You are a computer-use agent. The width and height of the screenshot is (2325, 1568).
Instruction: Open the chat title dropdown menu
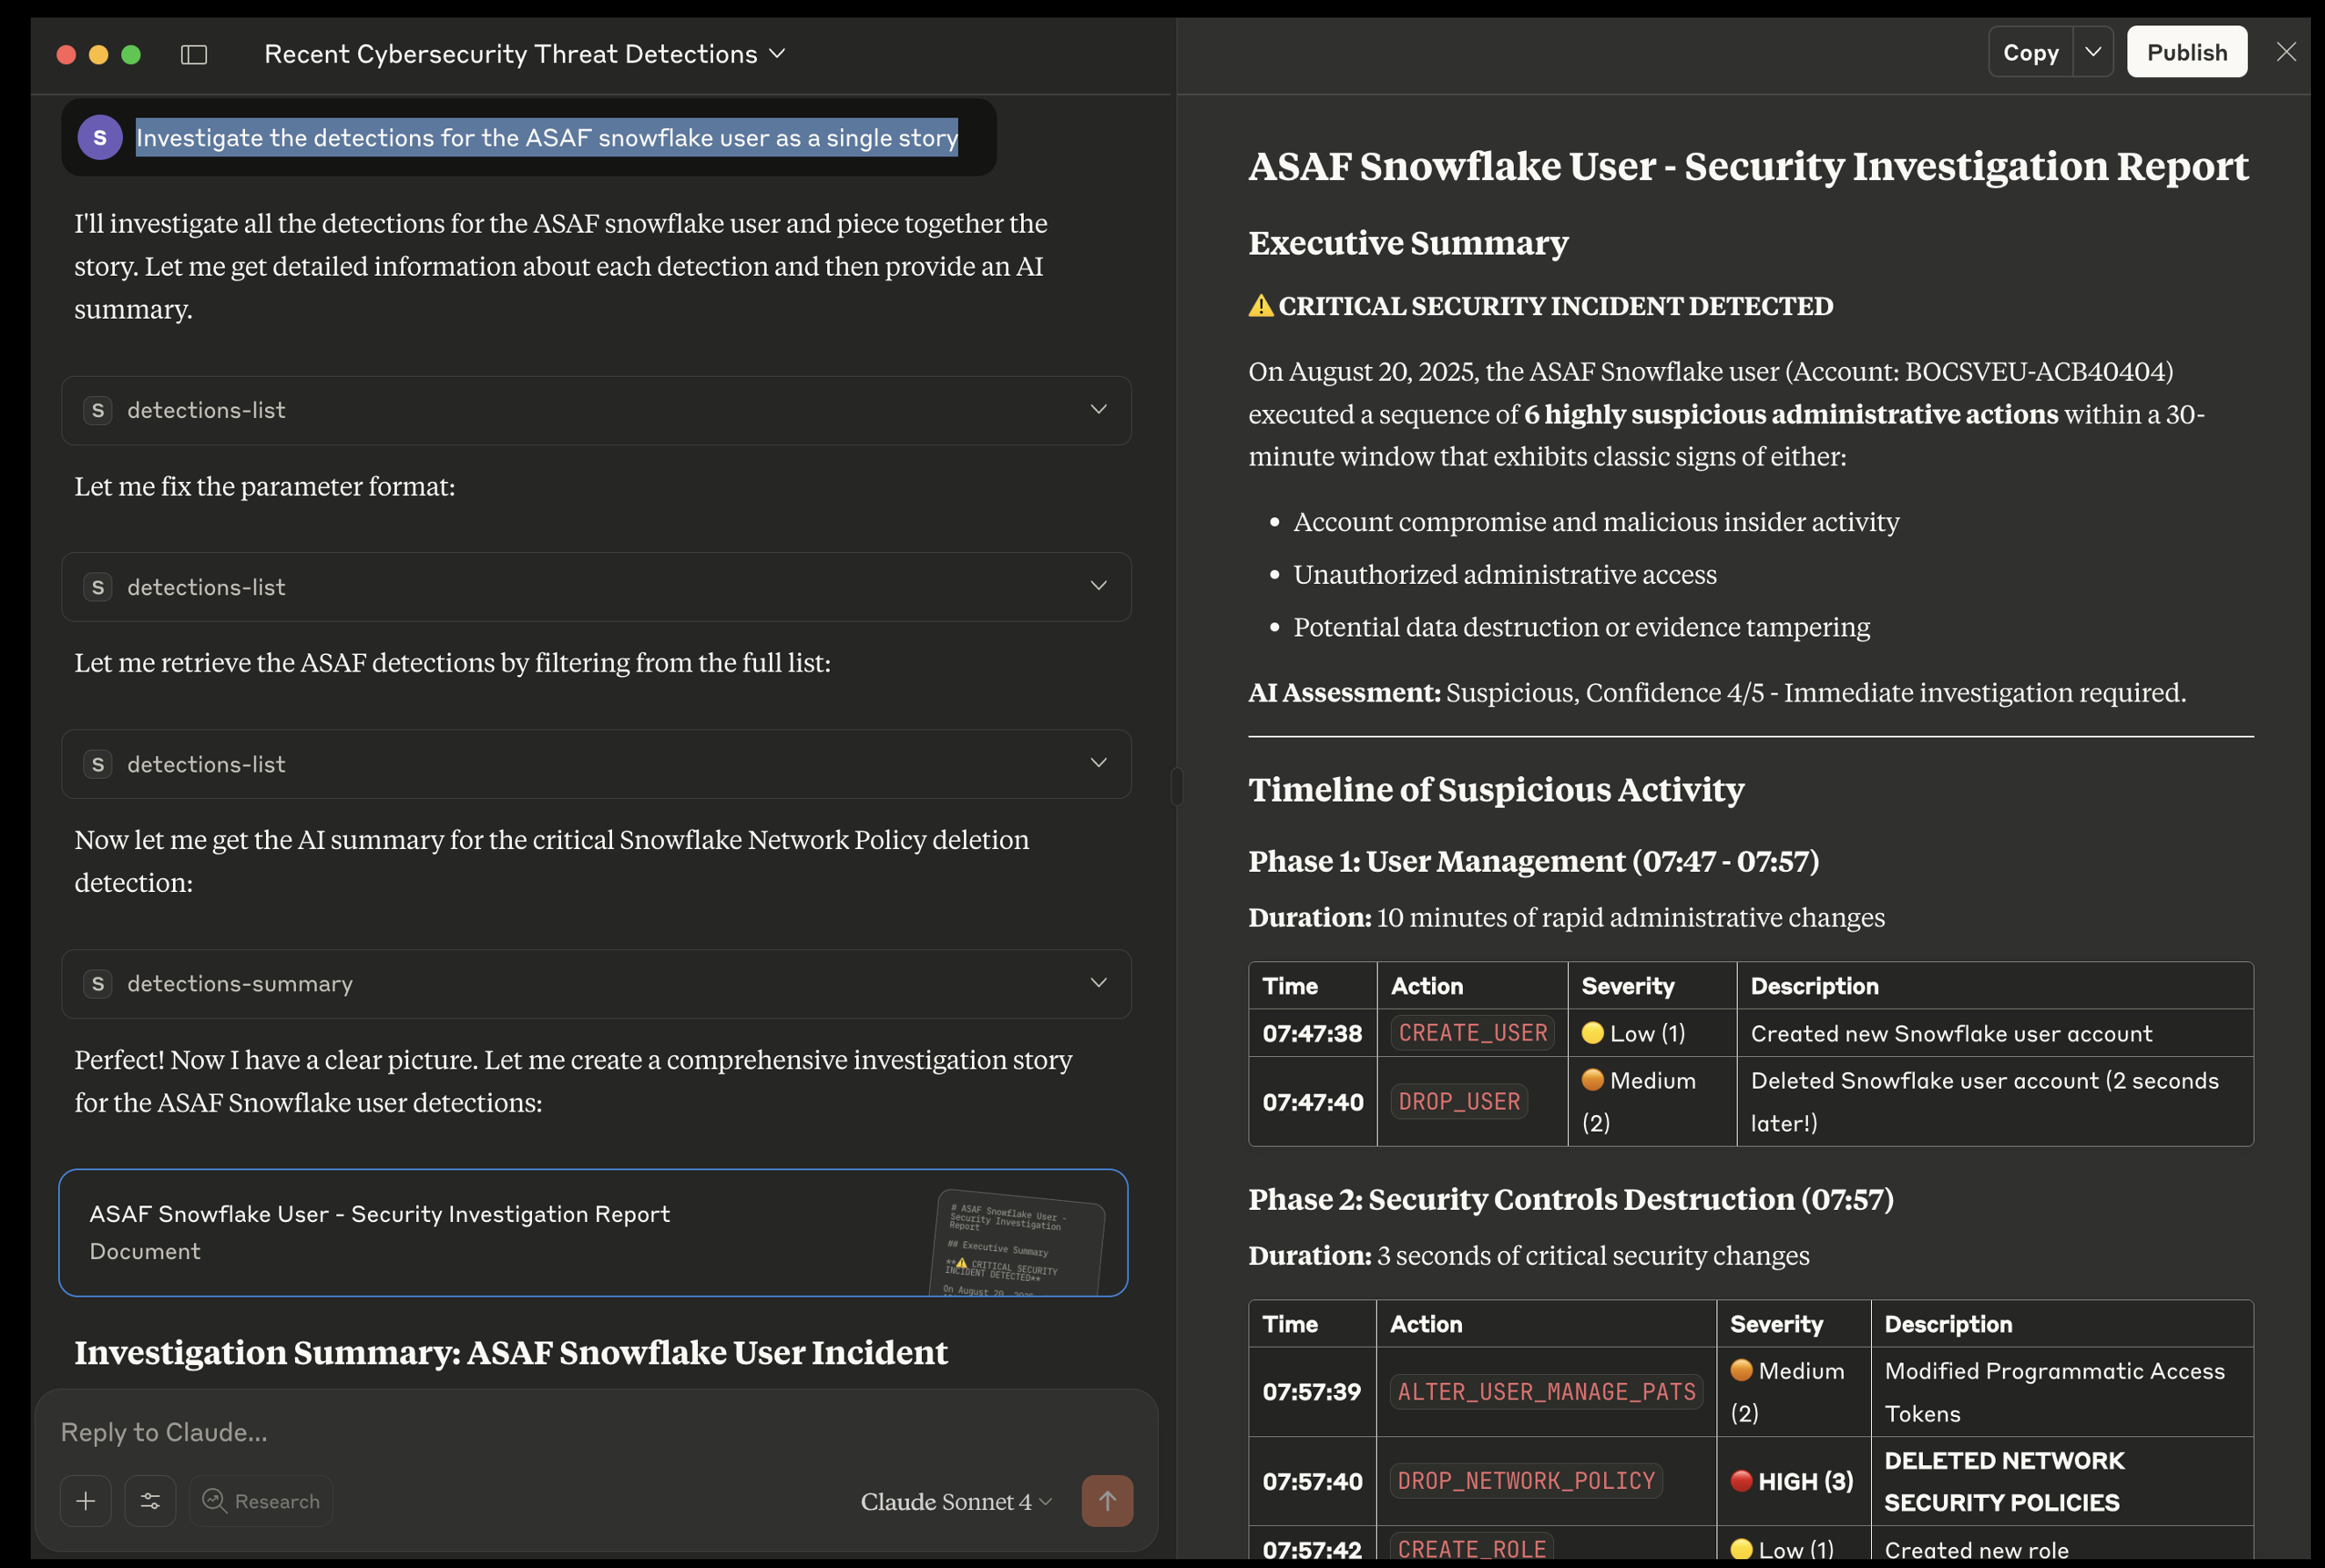(777, 54)
